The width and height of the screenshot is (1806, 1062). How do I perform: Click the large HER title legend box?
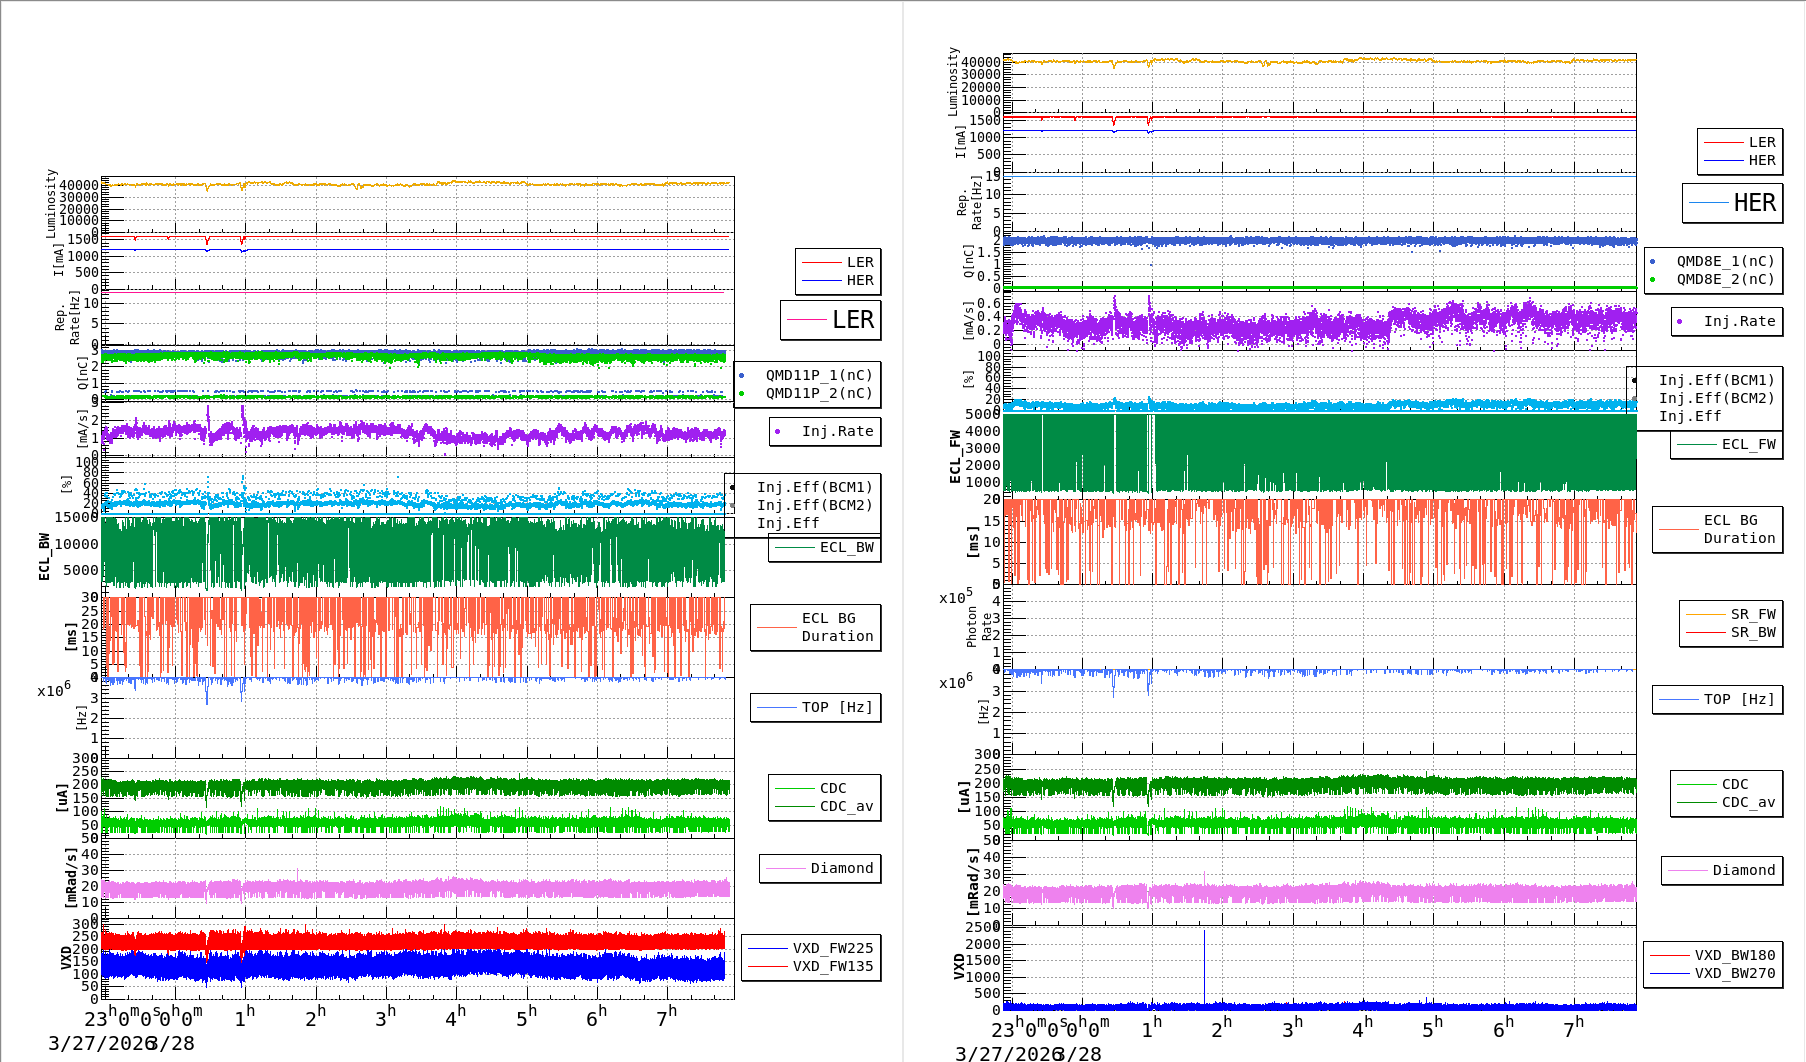[1733, 203]
